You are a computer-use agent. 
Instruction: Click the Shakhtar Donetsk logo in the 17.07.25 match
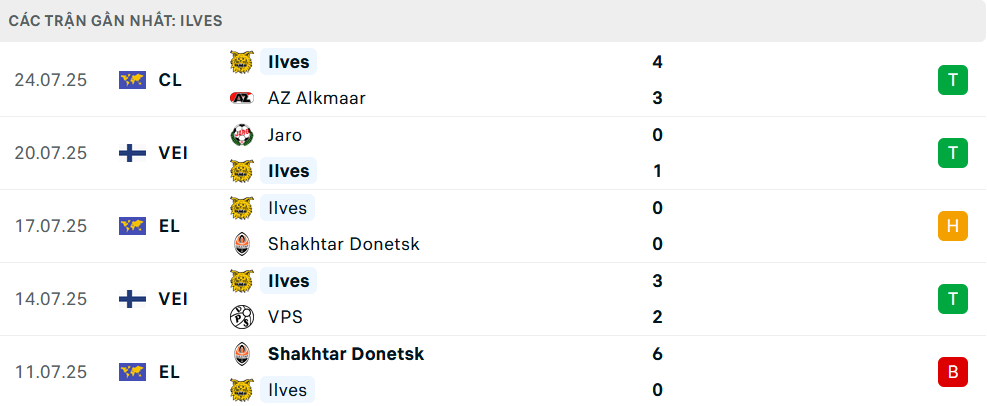point(242,244)
